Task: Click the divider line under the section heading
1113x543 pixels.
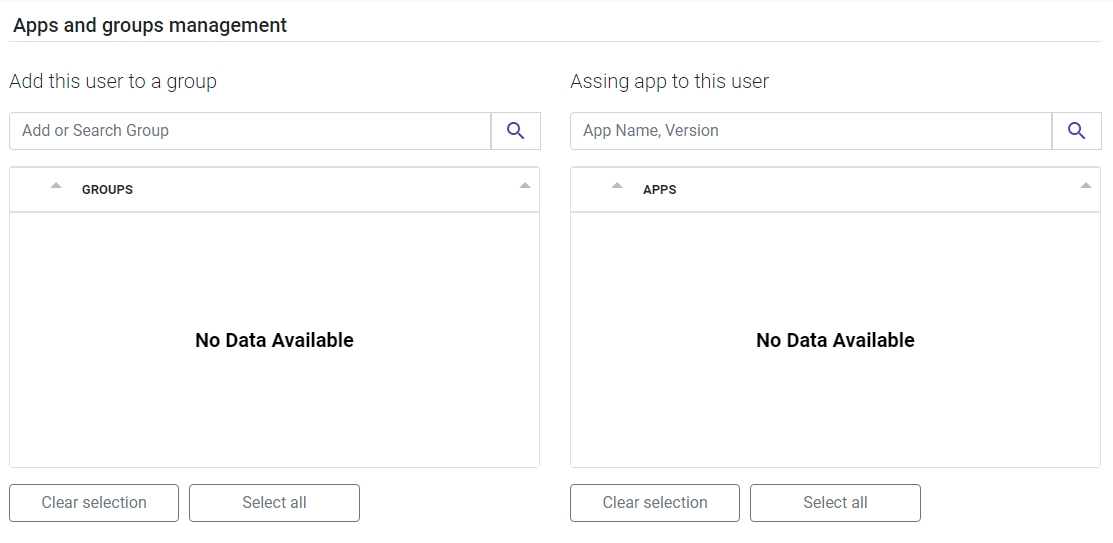Action: coord(555,41)
